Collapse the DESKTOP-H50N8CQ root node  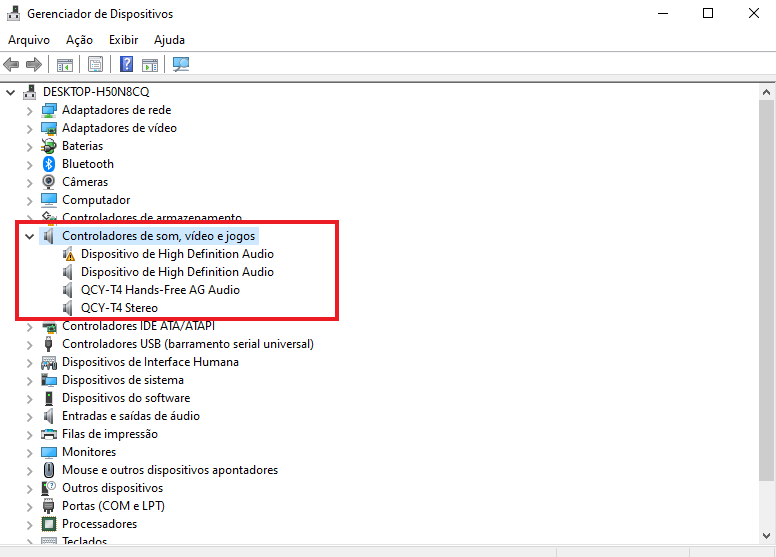coord(10,92)
